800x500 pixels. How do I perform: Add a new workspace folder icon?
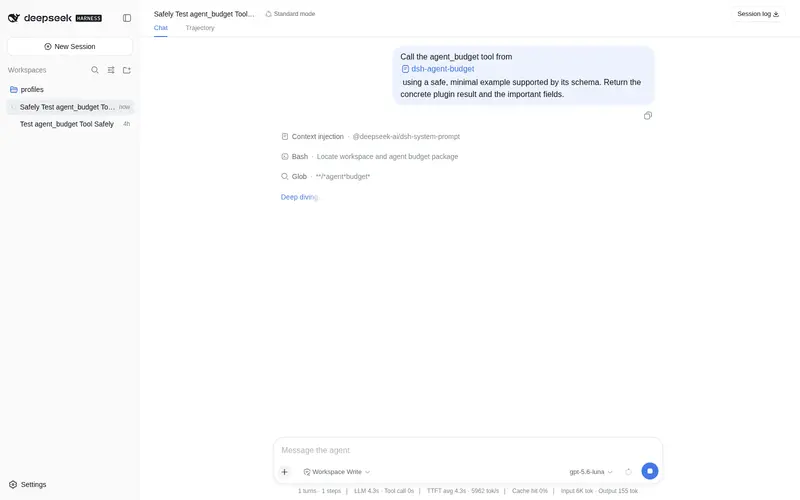pos(127,70)
